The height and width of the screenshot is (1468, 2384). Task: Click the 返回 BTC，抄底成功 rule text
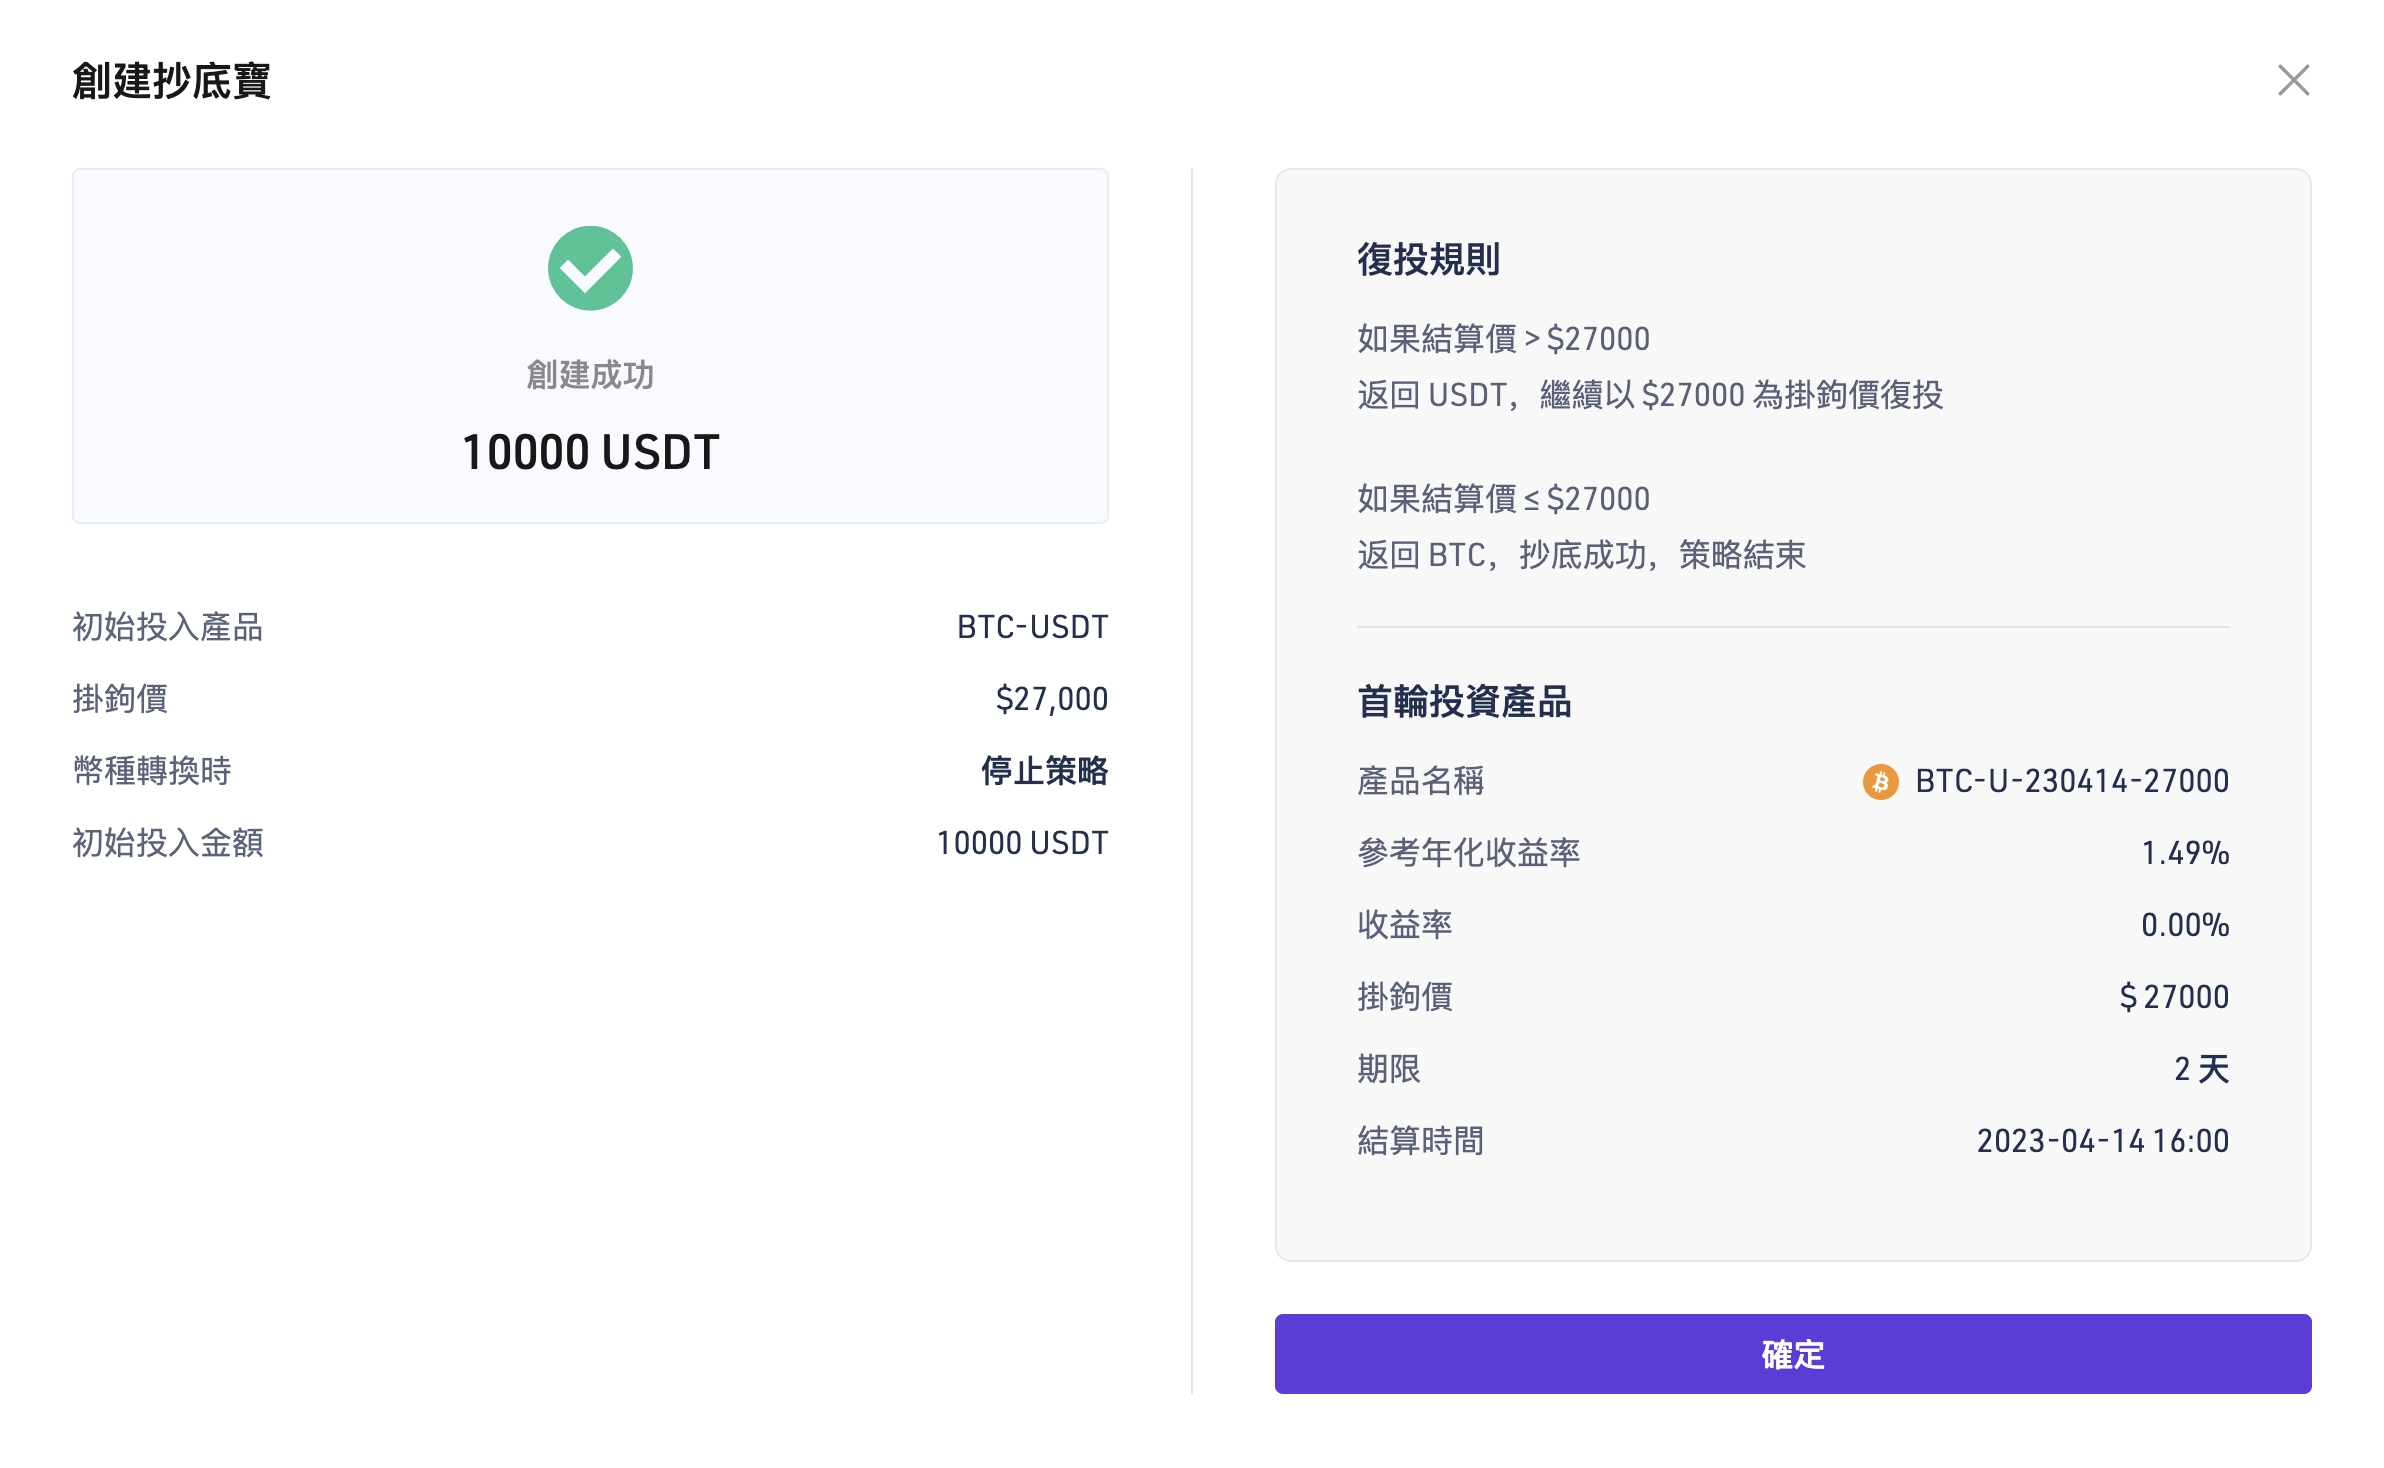[1581, 555]
